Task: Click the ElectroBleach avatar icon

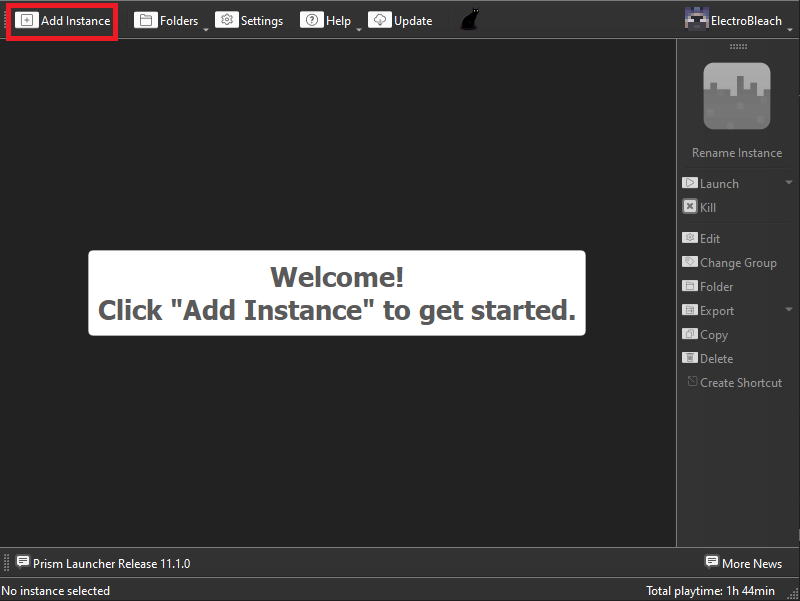Action: [696, 19]
